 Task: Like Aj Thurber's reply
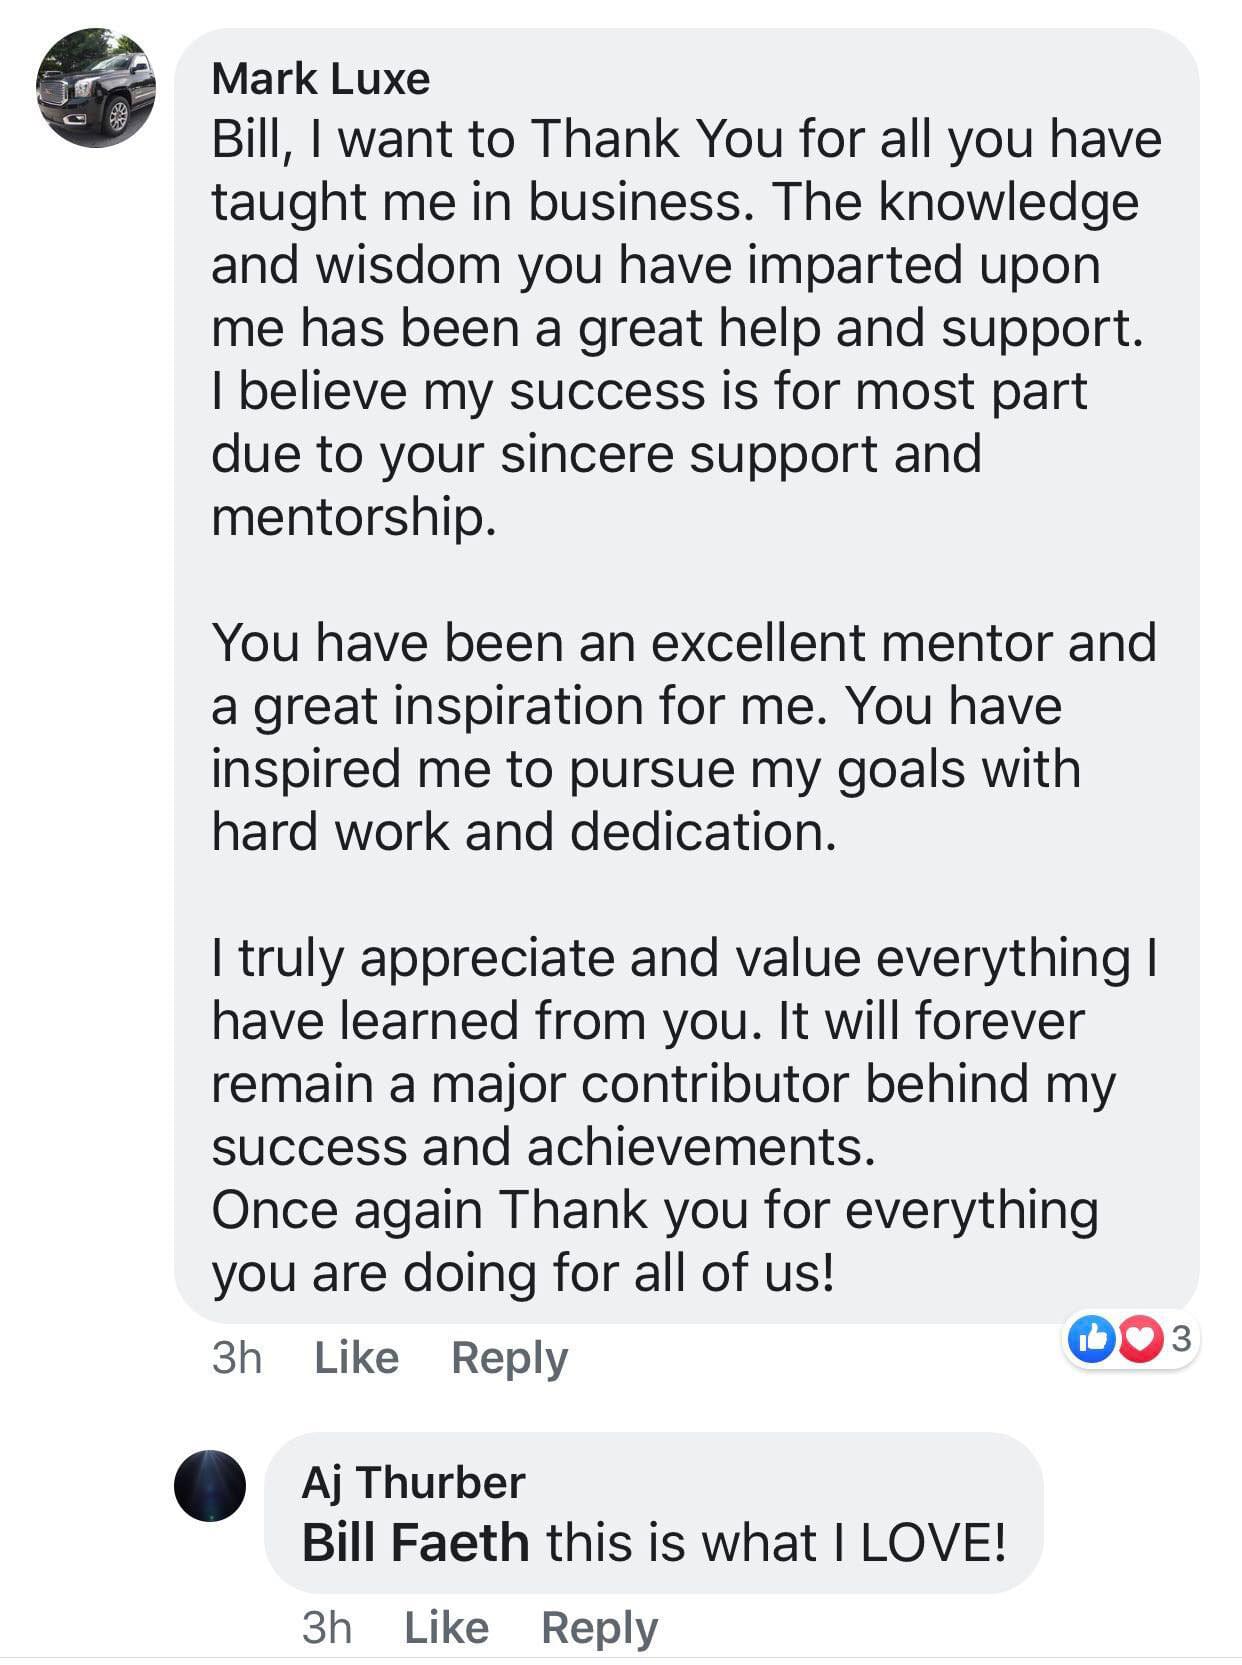click(x=446, y=1627)
